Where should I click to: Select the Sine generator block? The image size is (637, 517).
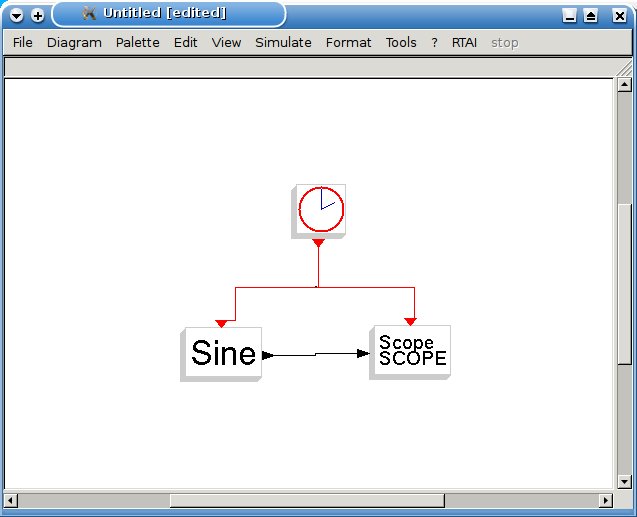(223, 353)
